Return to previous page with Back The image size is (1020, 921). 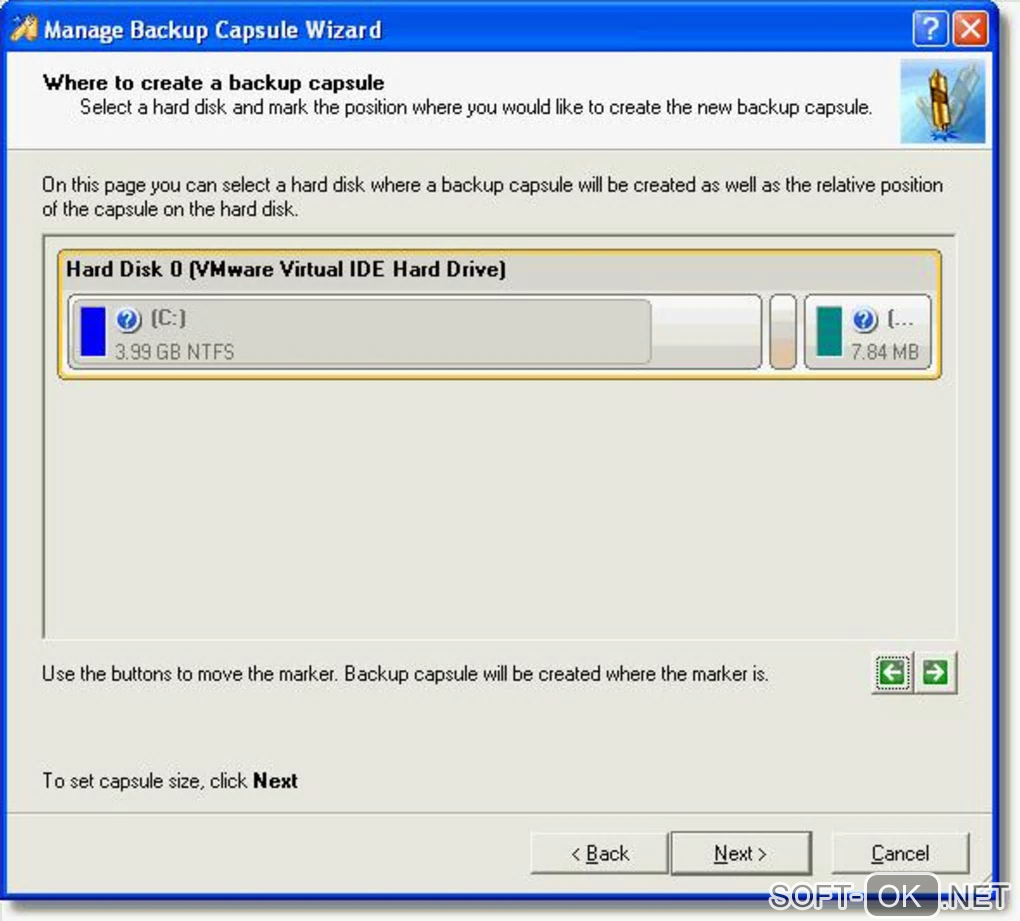pos(599,853)
